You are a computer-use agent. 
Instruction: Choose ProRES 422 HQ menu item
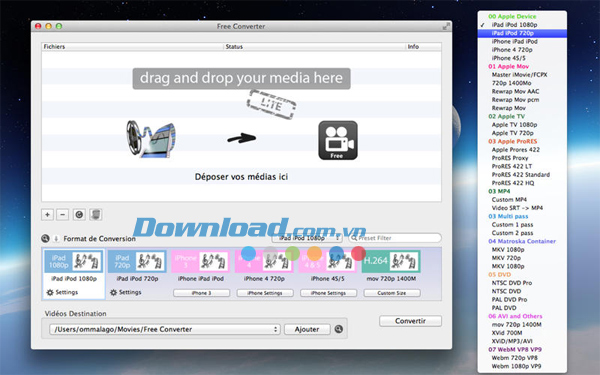522,183
